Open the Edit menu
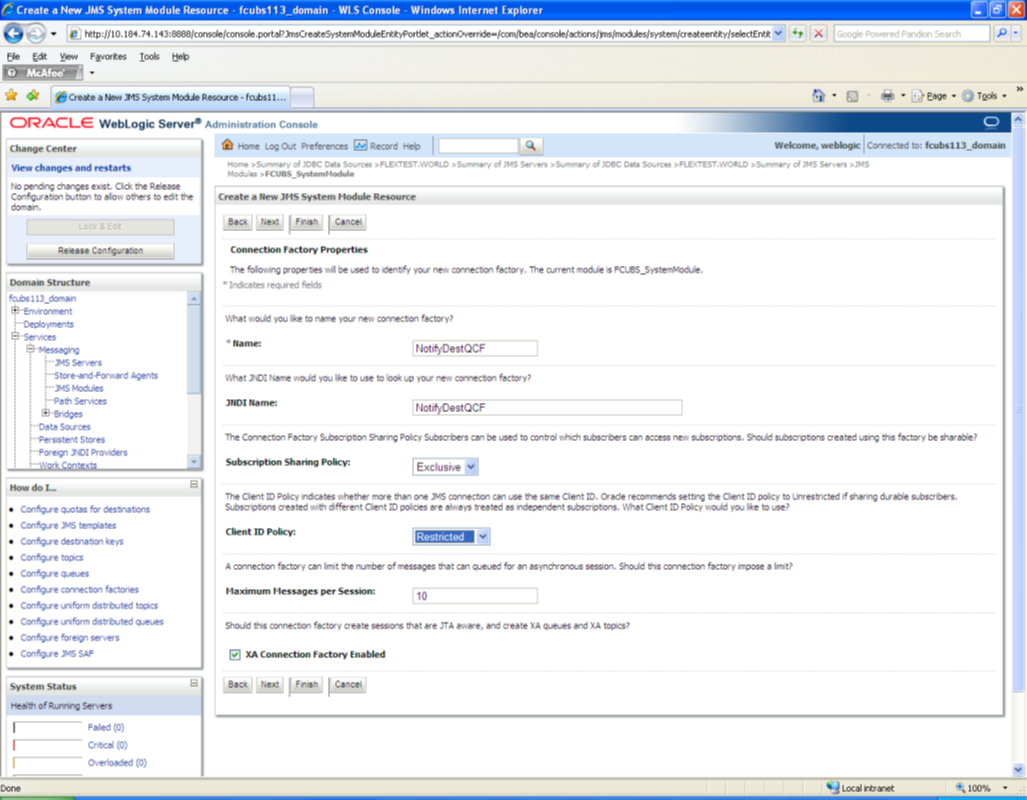The height and width of the screenshot is (800, 1027). (39, 56)
